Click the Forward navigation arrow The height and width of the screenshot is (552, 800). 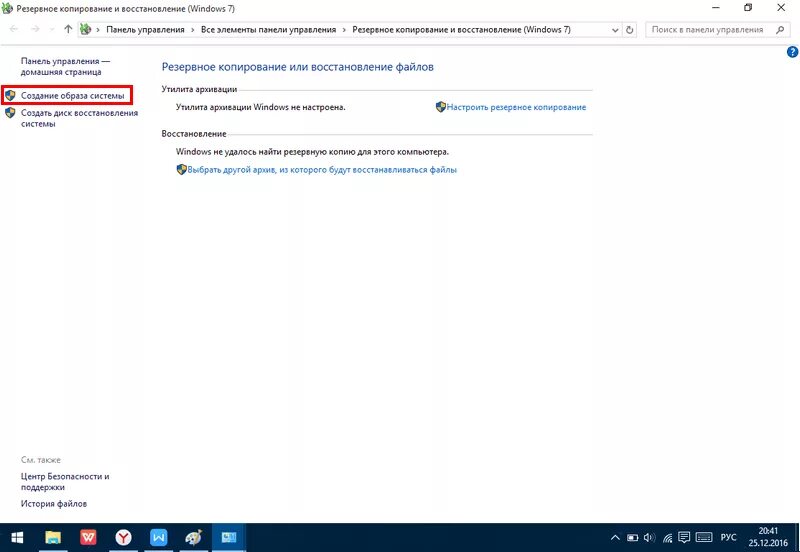(x=35, y=30)
